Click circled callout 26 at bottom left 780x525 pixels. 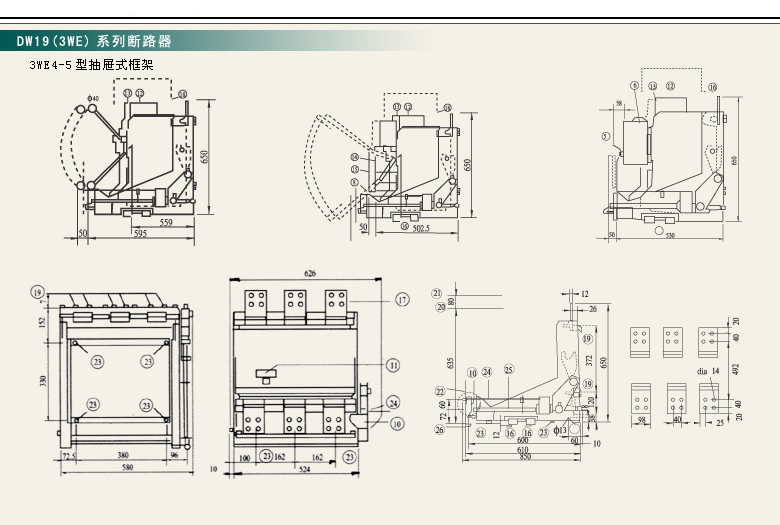pyautogui.click(x=439, y=430)
